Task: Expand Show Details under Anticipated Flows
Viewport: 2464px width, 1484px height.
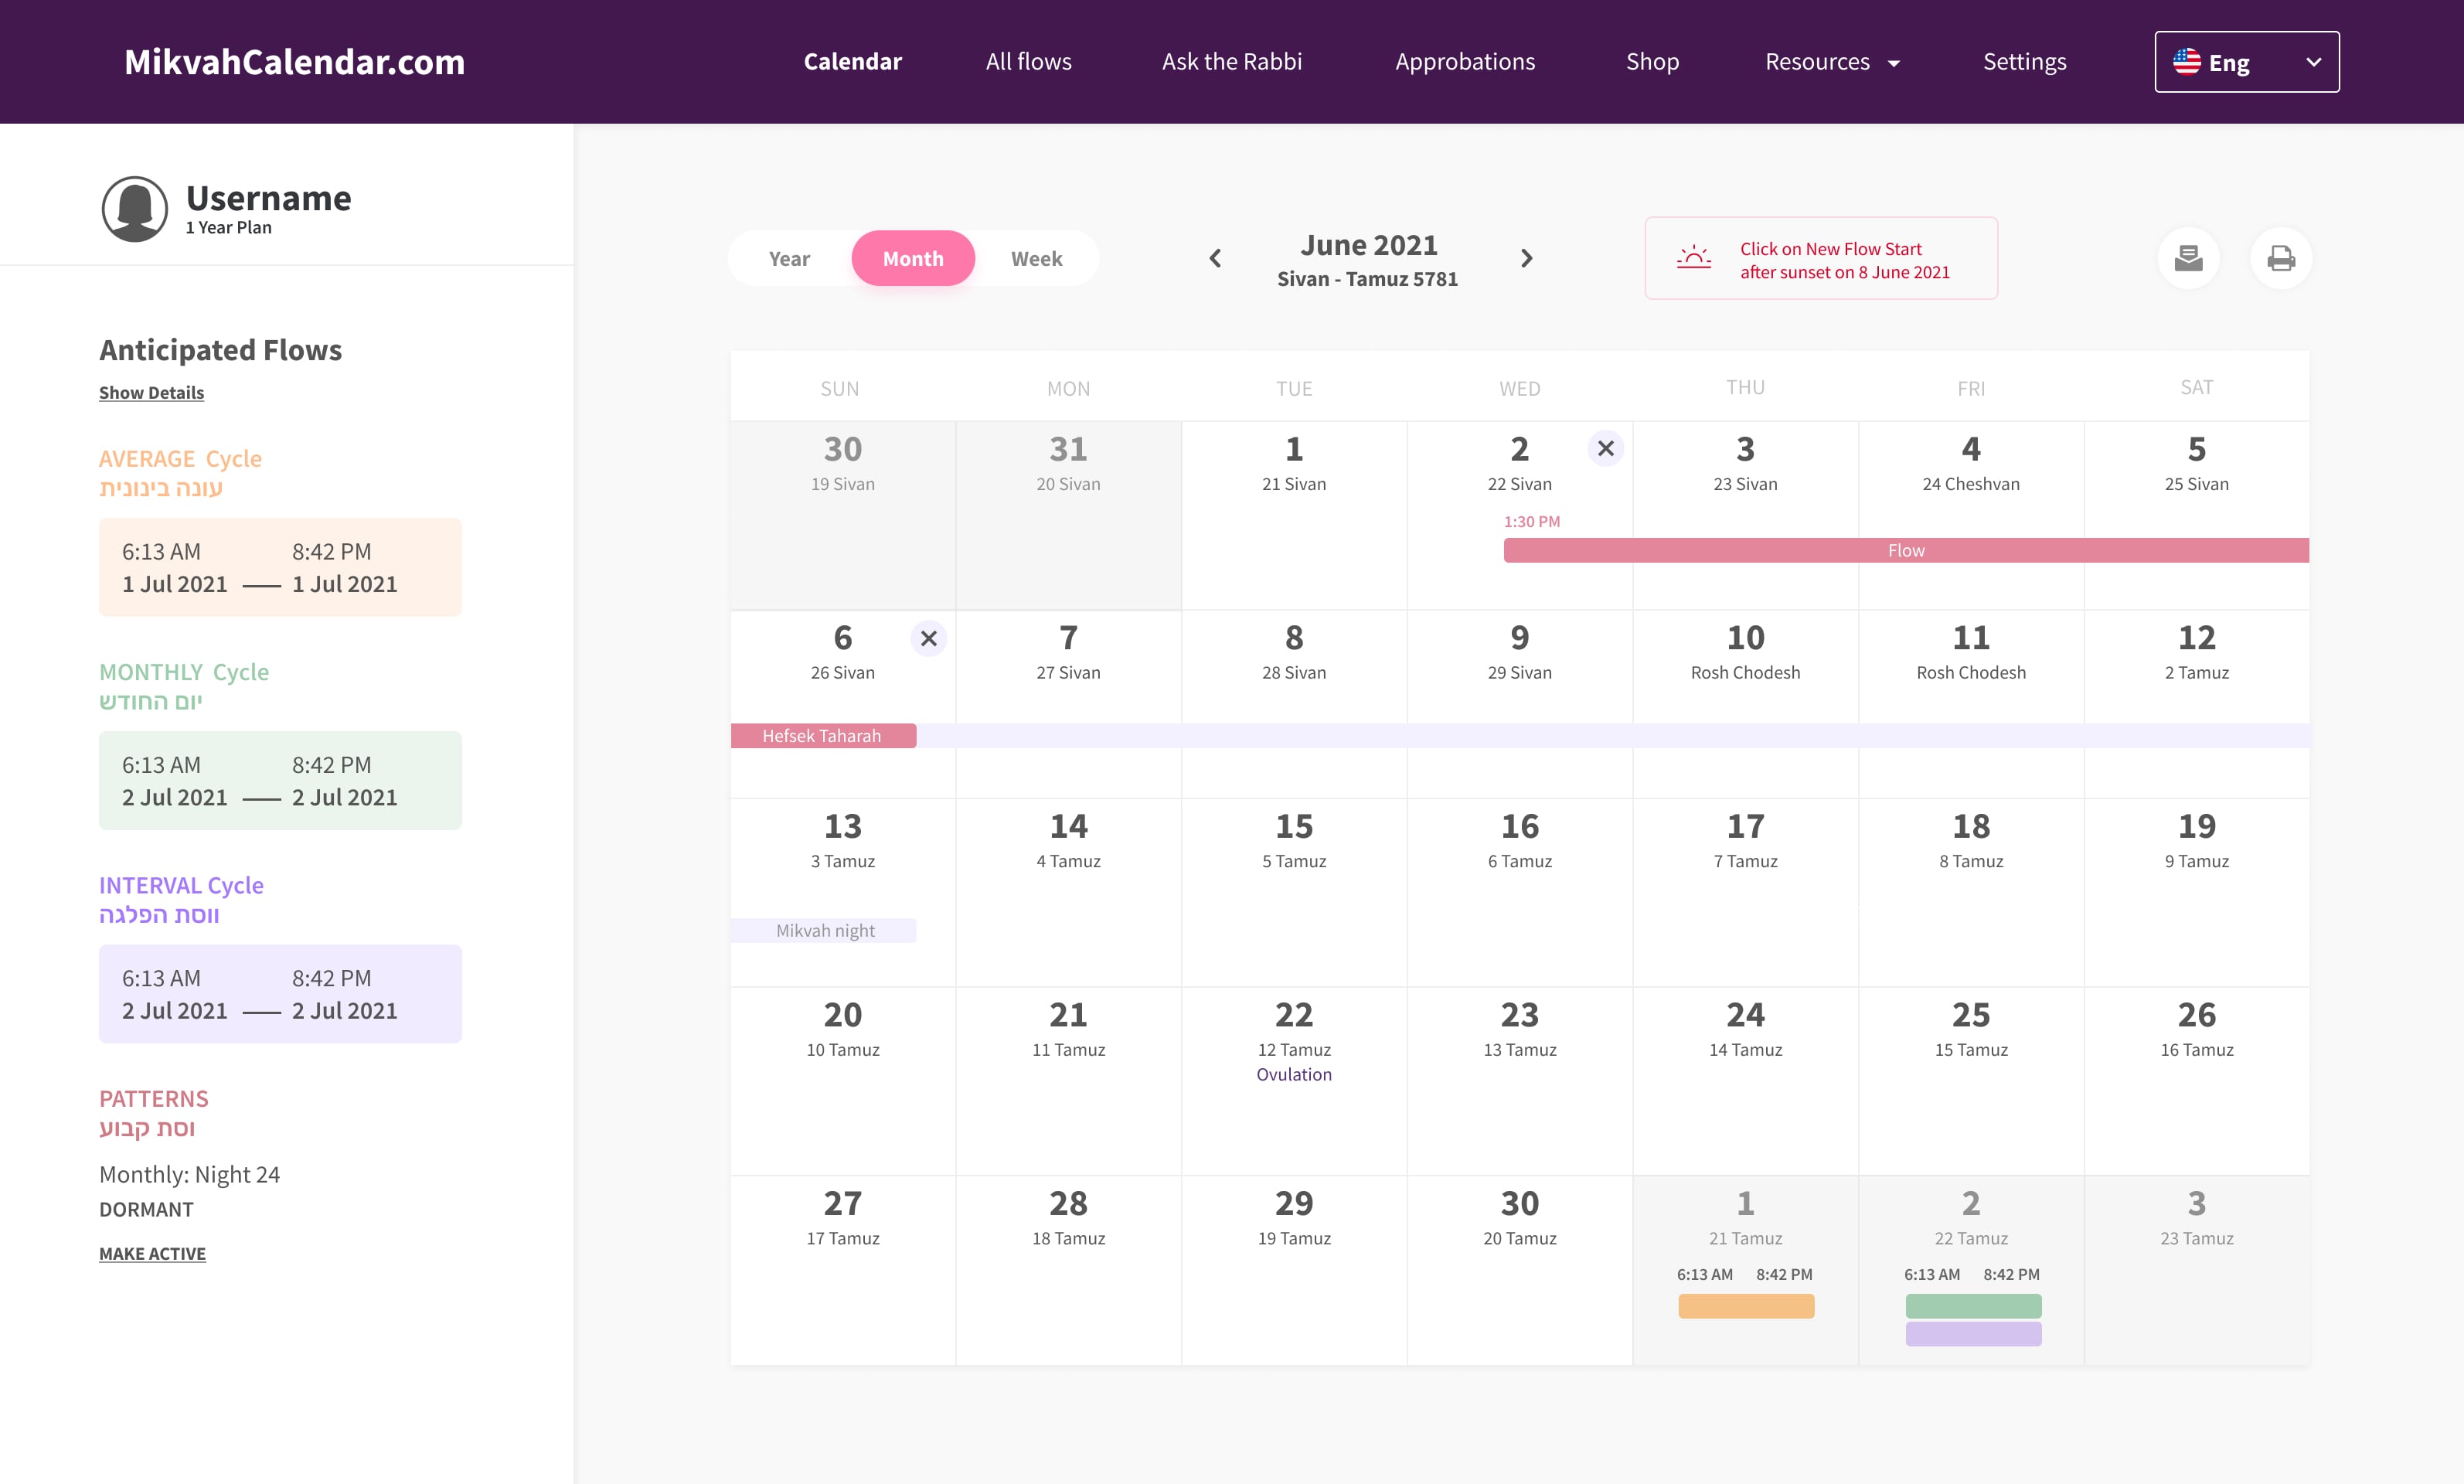Action: tap(151, 393)
